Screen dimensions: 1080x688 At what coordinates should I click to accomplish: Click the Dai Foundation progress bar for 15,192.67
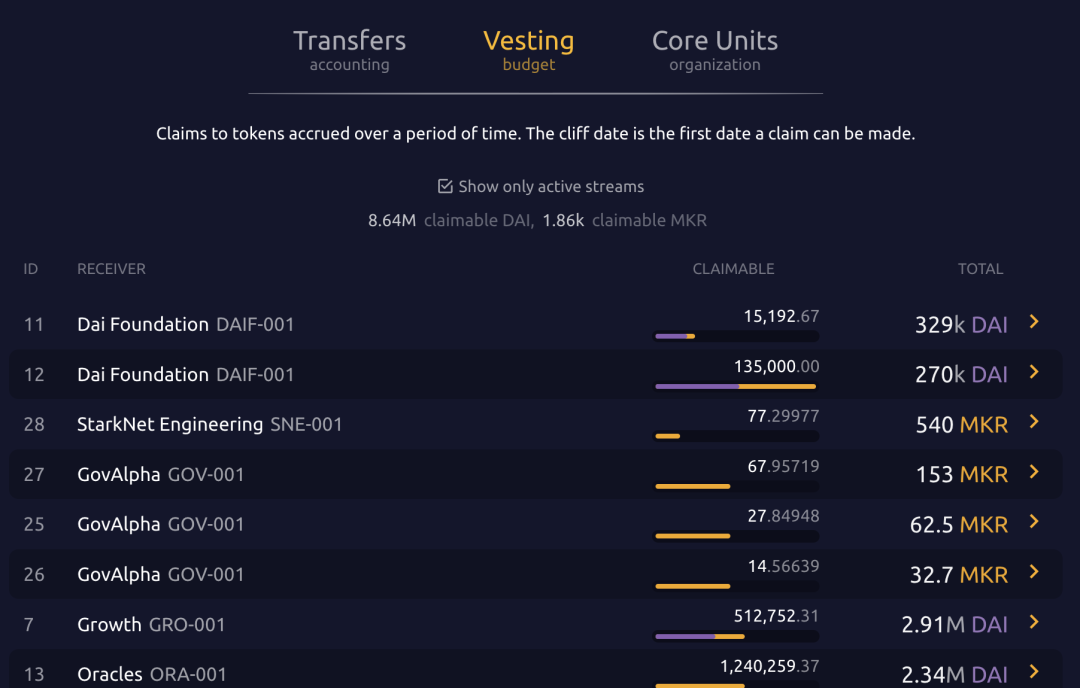click(x=736, y=336)
